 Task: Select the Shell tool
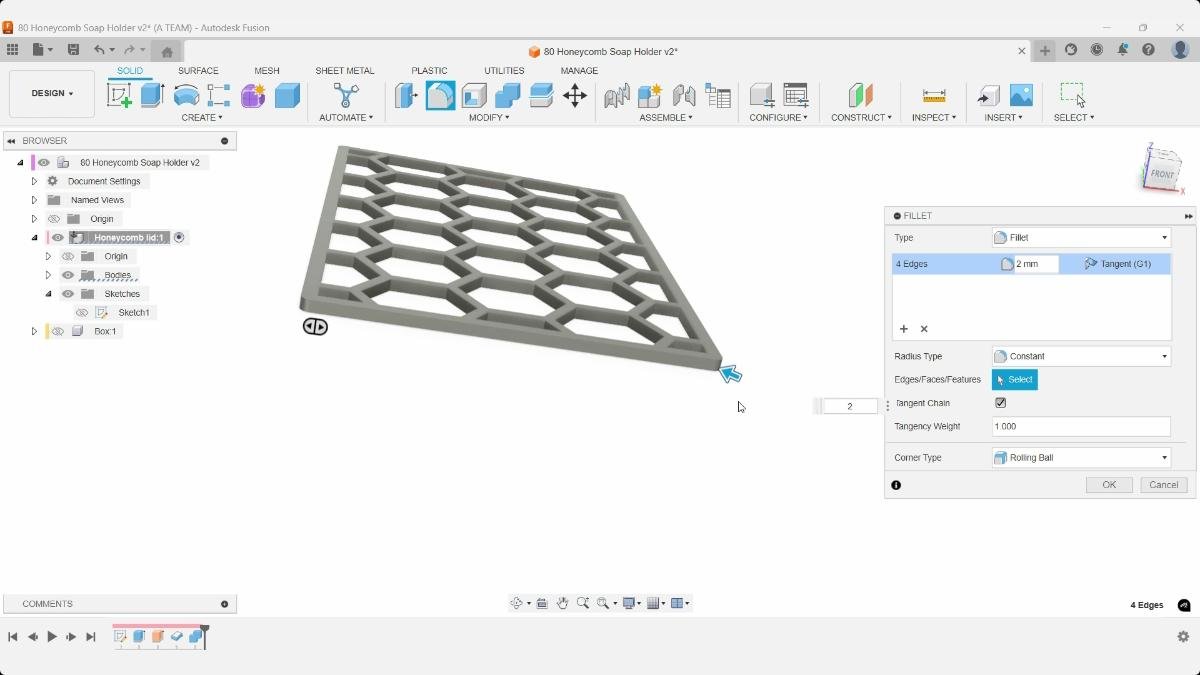(x=474, y=95)
